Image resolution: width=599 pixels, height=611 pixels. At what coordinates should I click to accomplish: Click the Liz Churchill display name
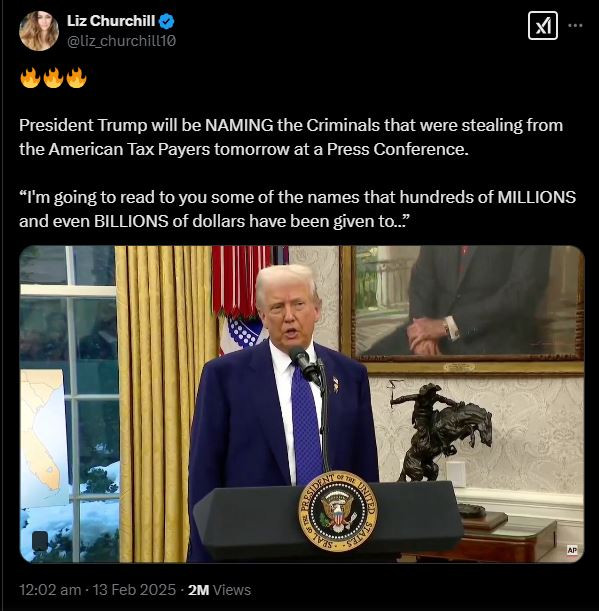click(x=111, y=21)
